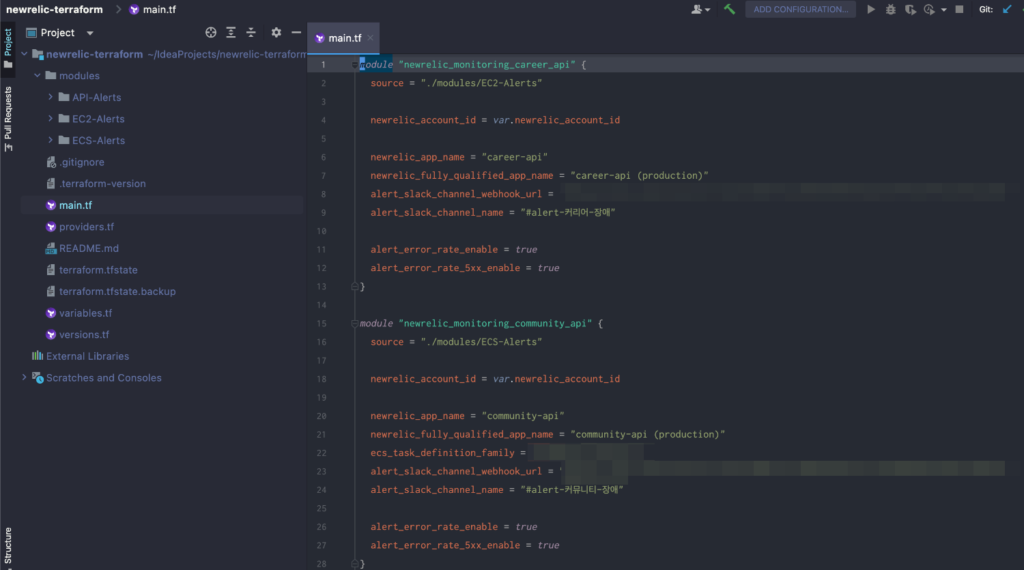Run the configuration with play icon
1024x570 pixels.
[871, 9]
